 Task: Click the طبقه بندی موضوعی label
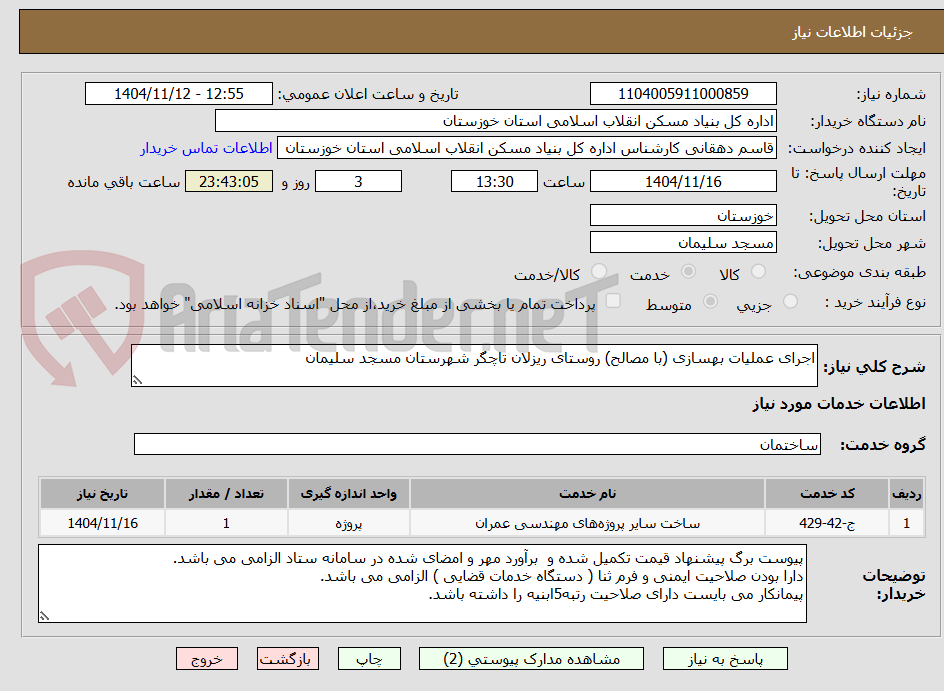[860, 273]
